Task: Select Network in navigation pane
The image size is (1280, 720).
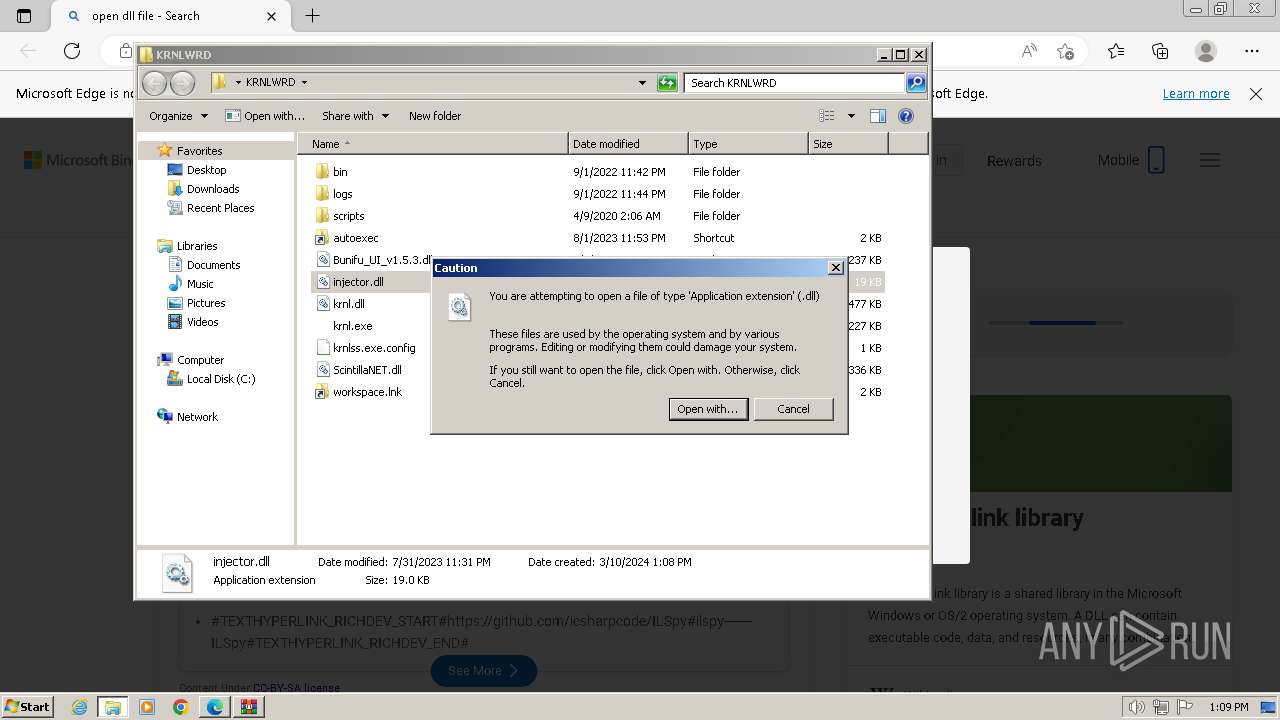Action: [197, 417]
